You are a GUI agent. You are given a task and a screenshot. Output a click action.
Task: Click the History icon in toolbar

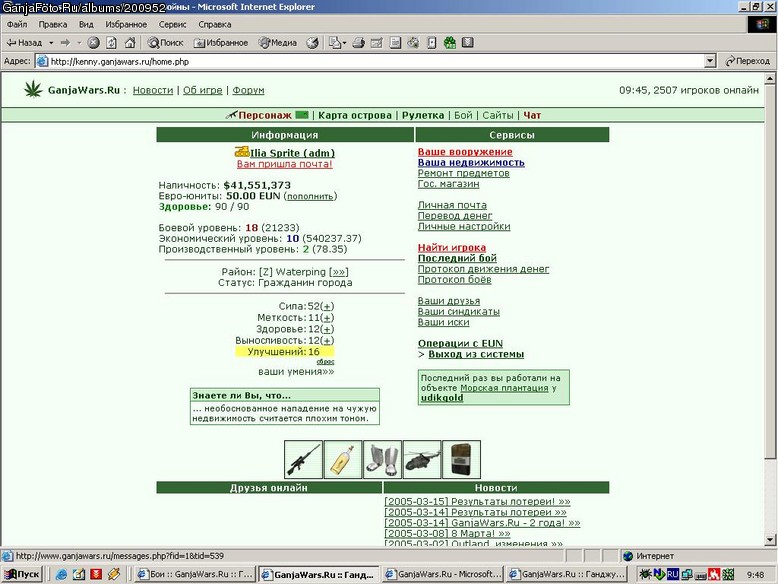[x=313, y=43]
